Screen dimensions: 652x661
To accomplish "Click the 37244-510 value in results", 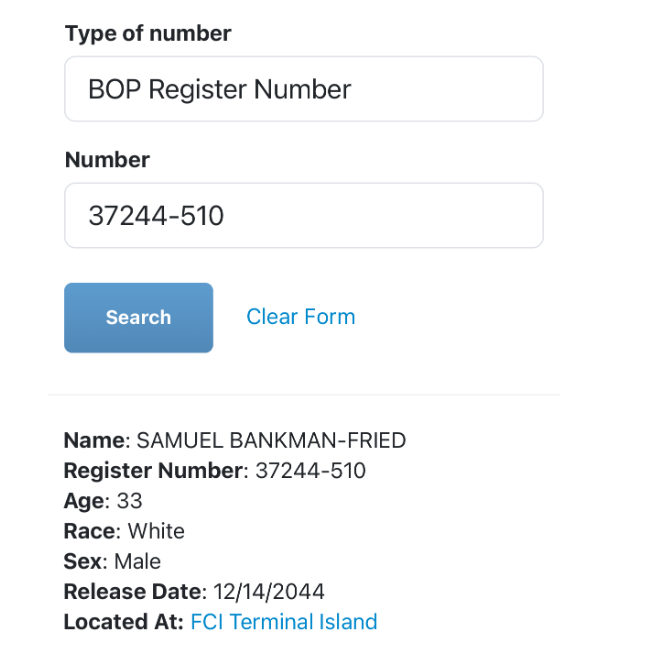I will [x=311, y=470].
